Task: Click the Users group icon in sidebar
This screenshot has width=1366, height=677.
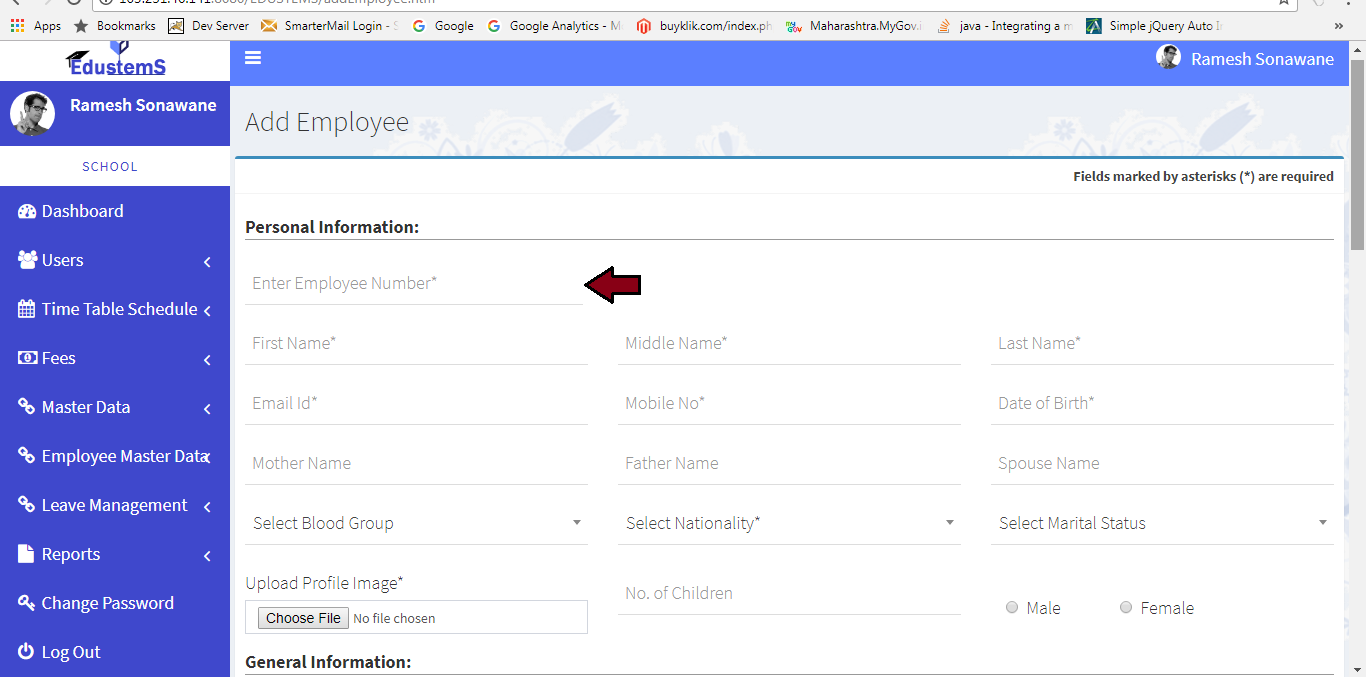Action: click(x=27, y=260)
